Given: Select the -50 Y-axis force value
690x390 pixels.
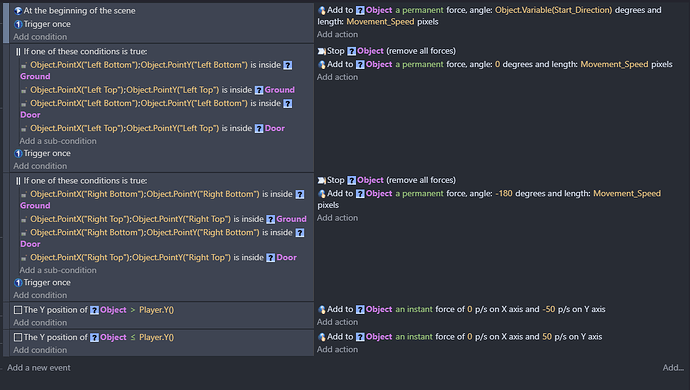Looking at the screenshot, I should coord(548,309).
